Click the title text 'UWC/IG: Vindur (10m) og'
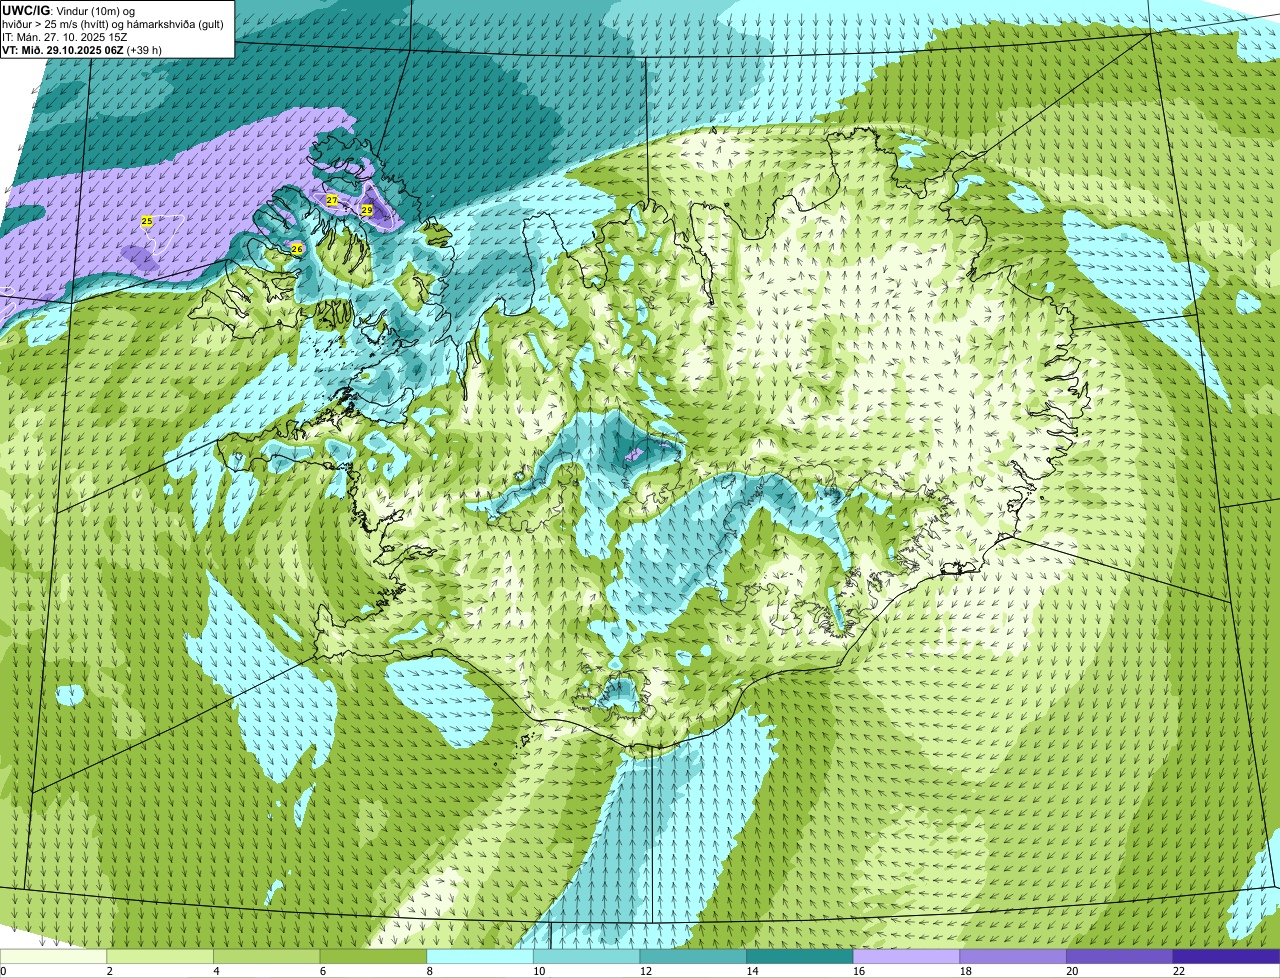The width and height of the screenshot is (1280, 978). 69,10
